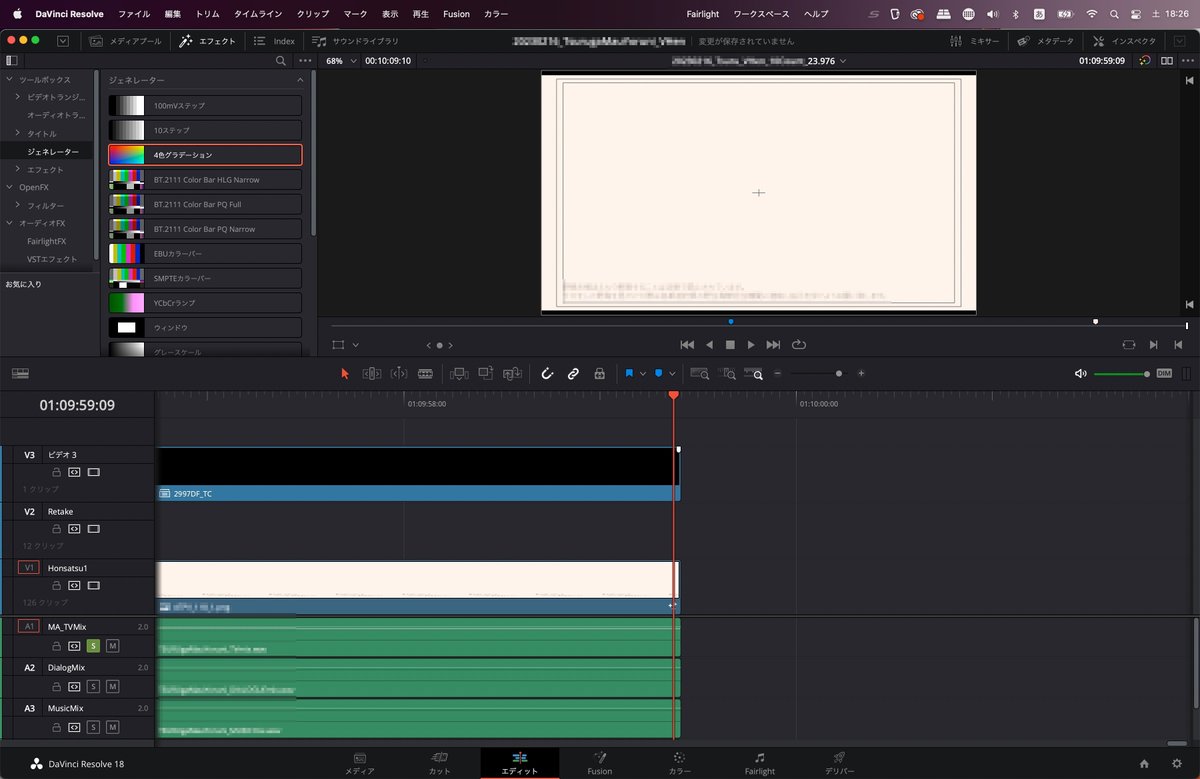
Task: Collapse the ジェネレーター list header
Action: tap(300, 80)
